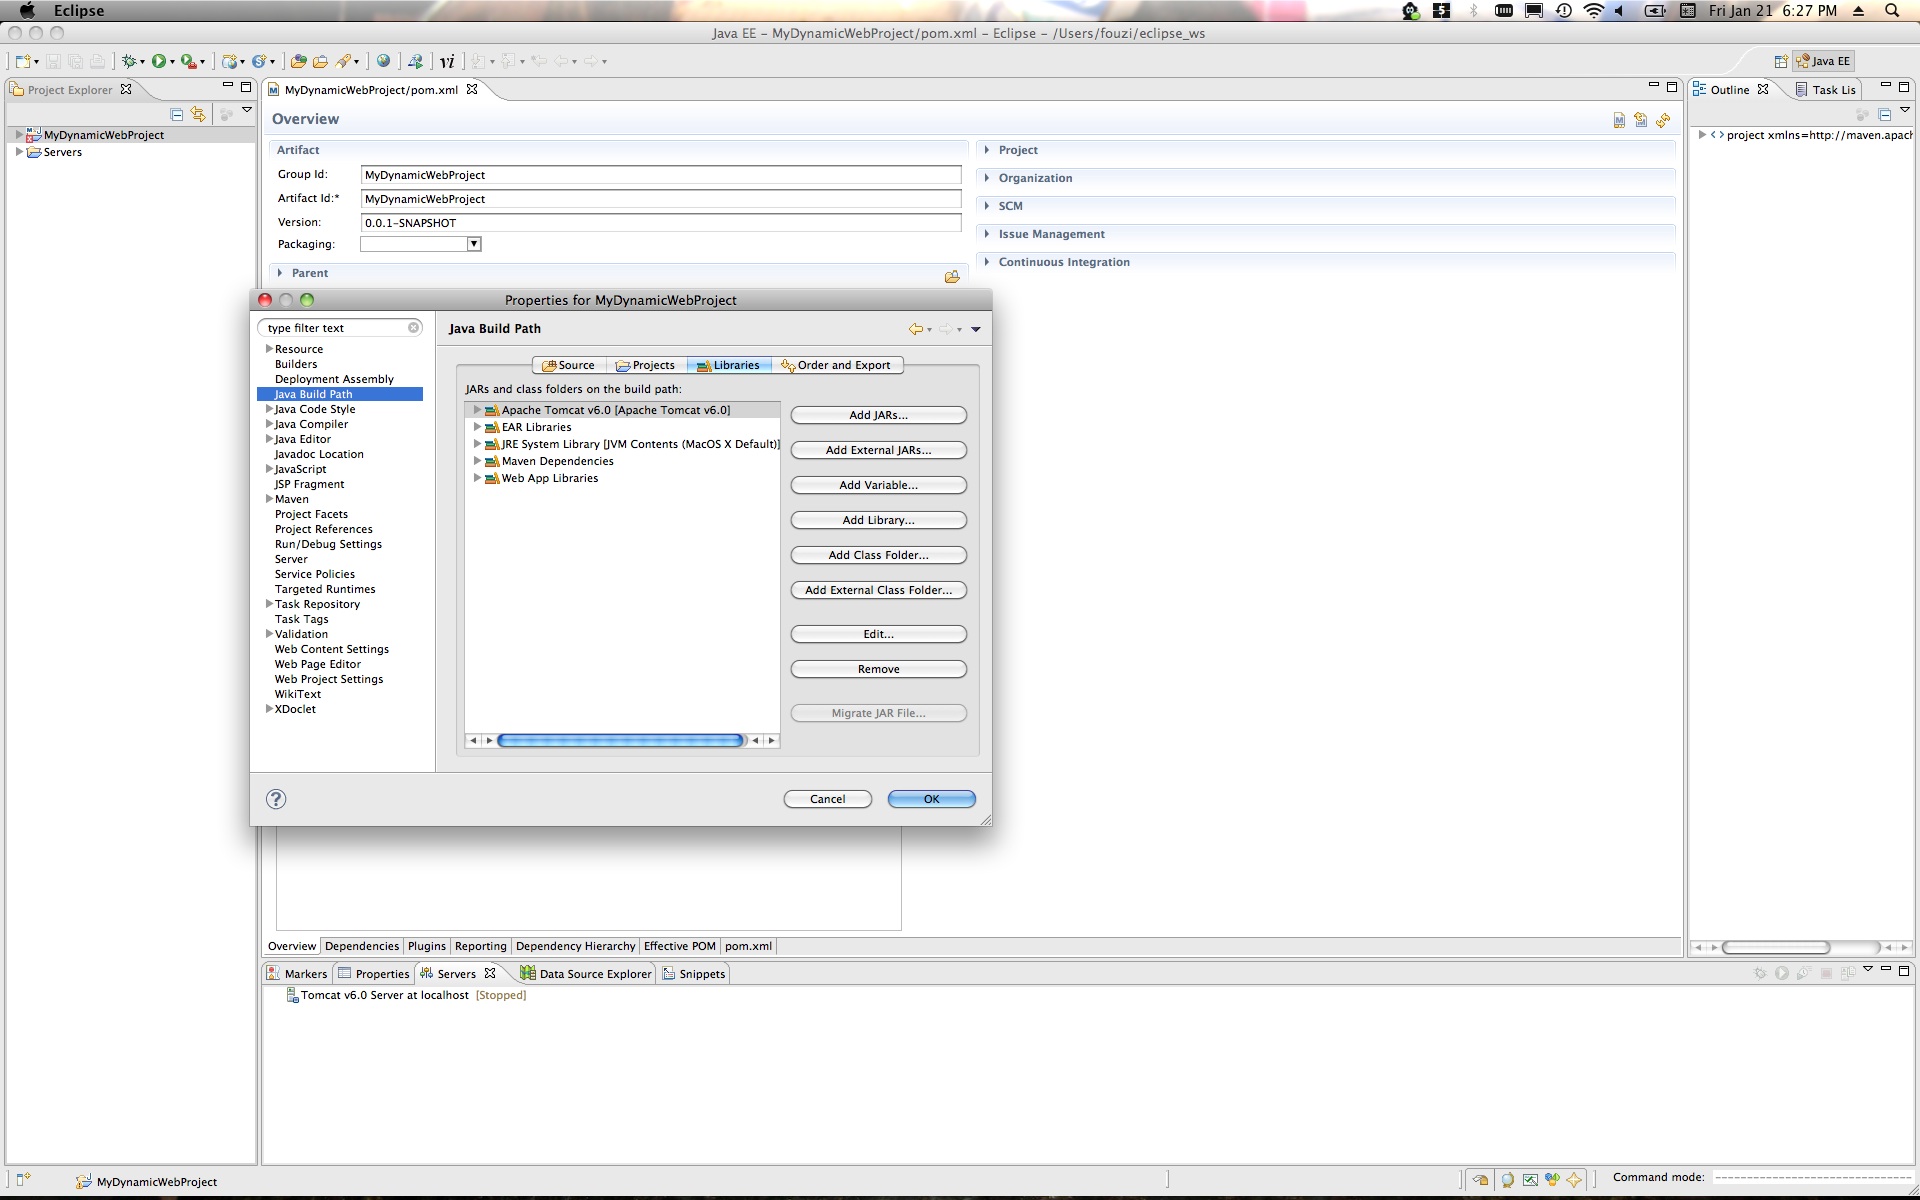
Task: Expand the Organization section
Action: click(x=987, y=178)
